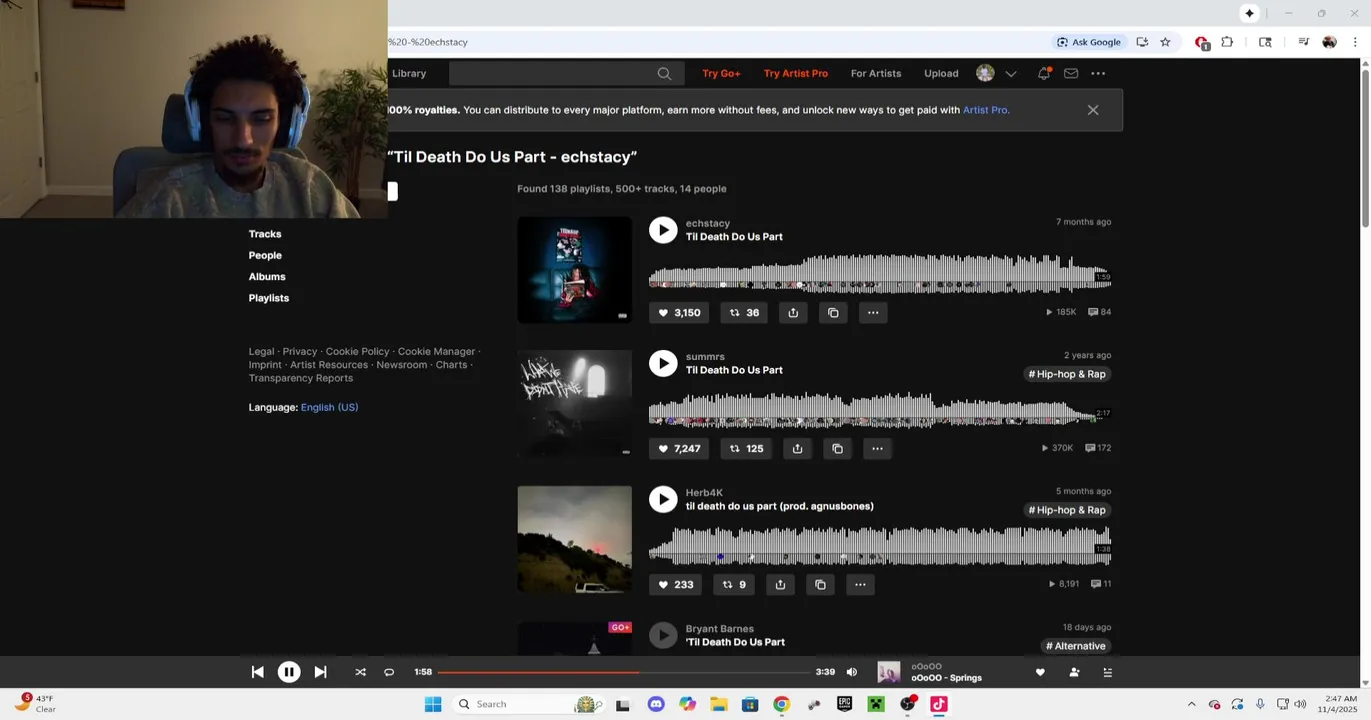1371x720 pixels.
Task: Play Herb4K's til death do us part
Action: point(663,499)
